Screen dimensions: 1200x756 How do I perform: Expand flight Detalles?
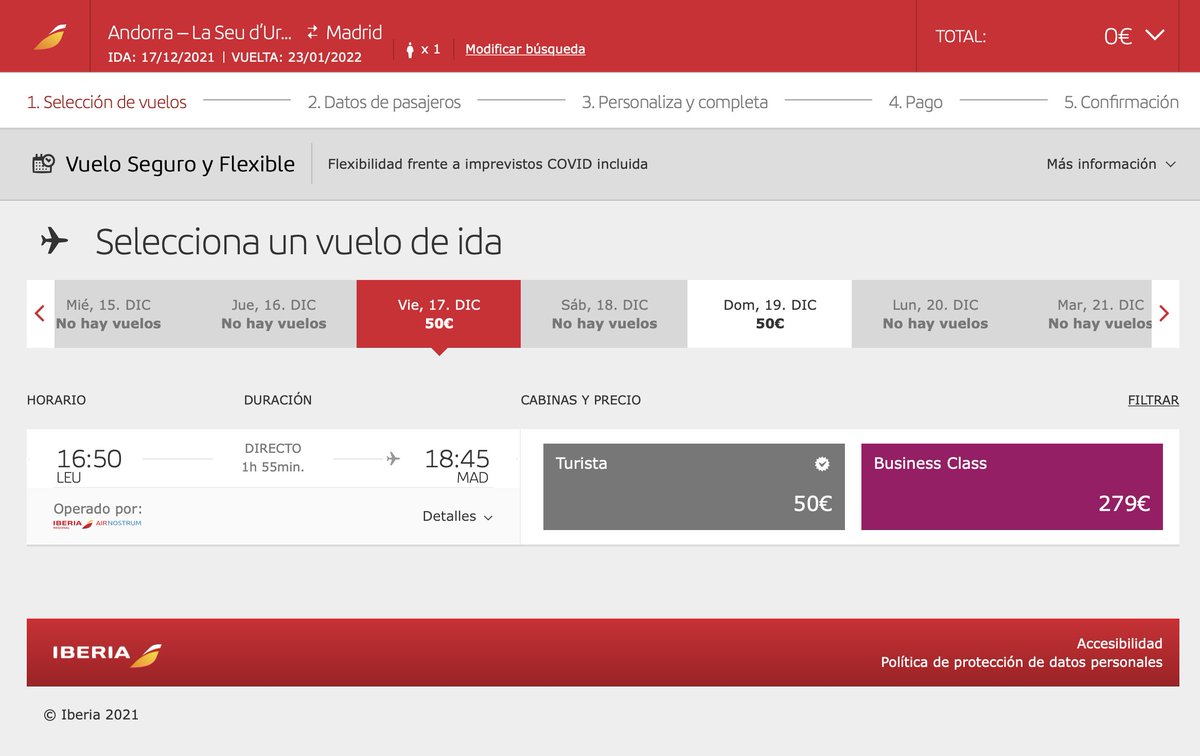(458, 517)
